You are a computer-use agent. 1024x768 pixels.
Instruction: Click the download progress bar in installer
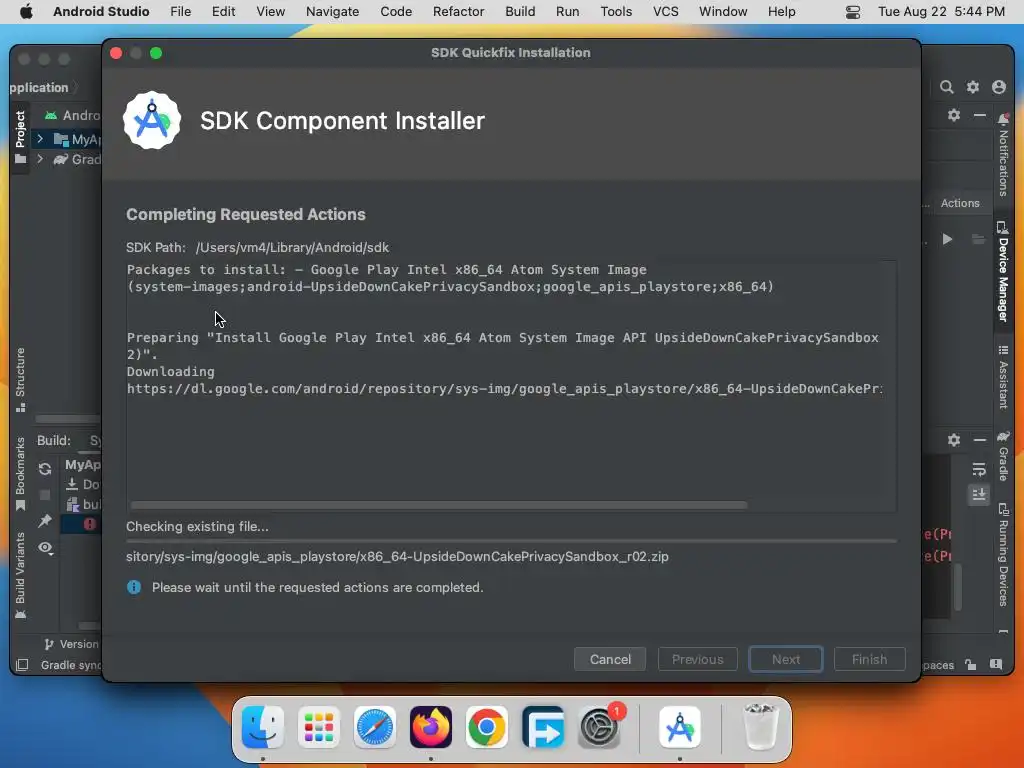click(511, 541)
